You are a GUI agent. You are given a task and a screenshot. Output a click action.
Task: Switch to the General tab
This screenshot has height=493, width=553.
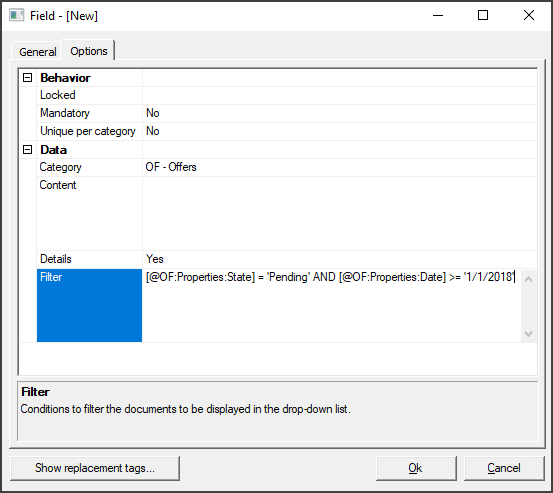pos(37,52)
